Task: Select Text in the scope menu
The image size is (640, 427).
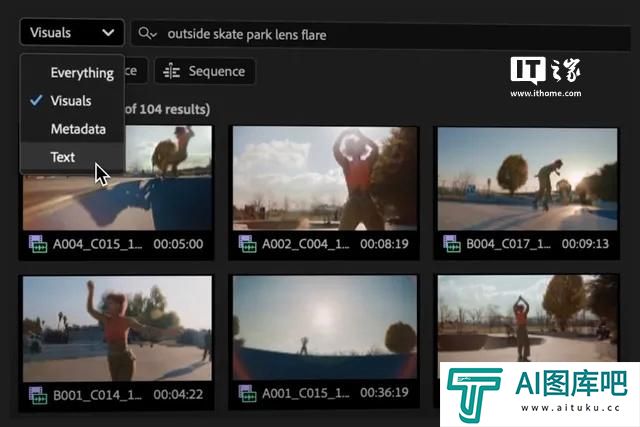Action: (62, 157)
